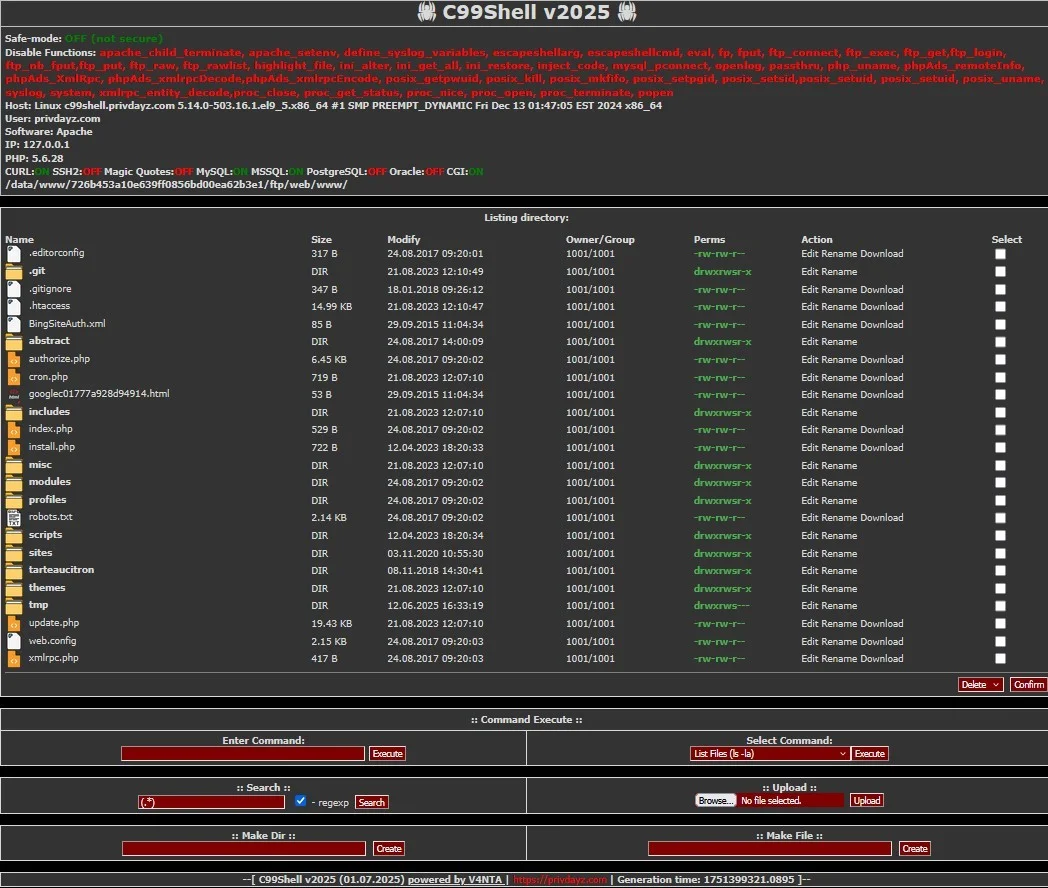
Task: Click the folder icon next to "scripts"
Action: pyautogui.click(x=13, y=535)
